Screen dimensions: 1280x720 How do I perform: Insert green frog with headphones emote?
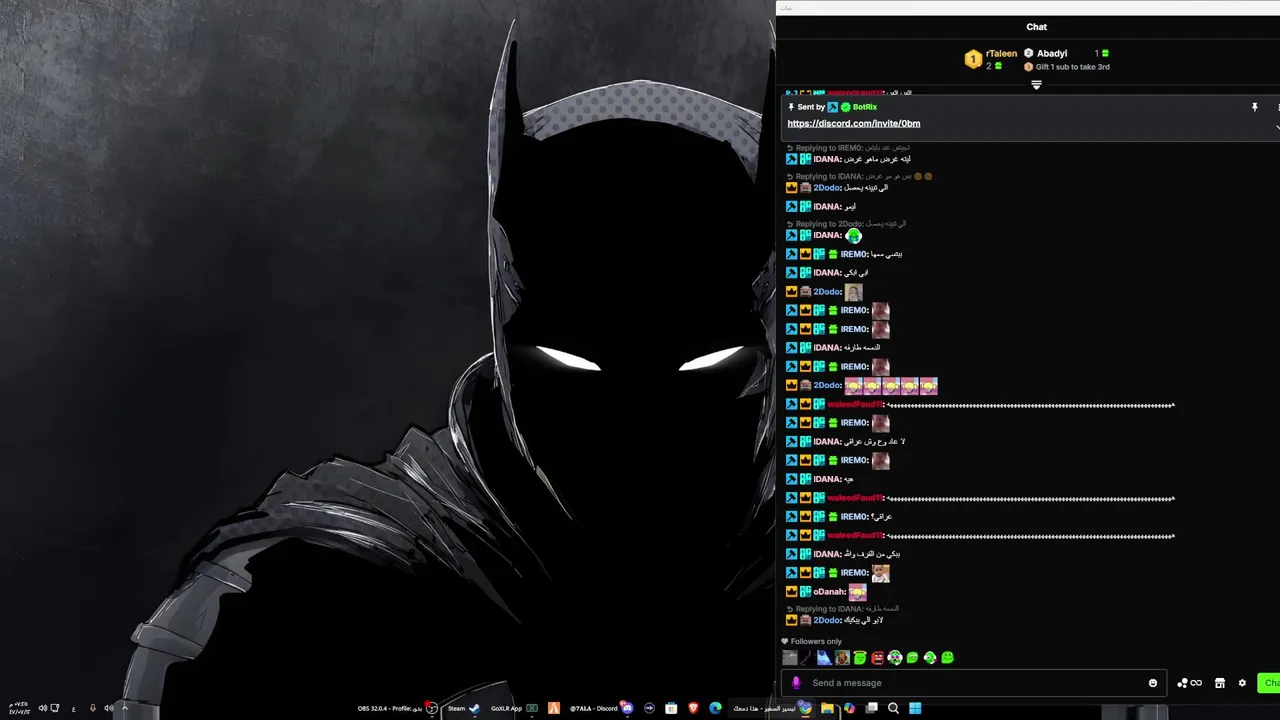tap(895, 657)
